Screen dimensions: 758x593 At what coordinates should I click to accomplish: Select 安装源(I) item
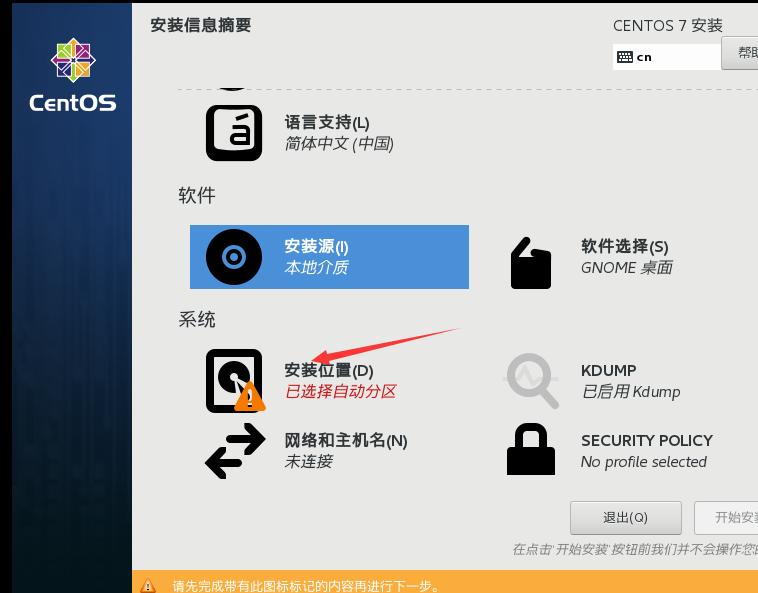pyautogui.click(x=329, y=257)
